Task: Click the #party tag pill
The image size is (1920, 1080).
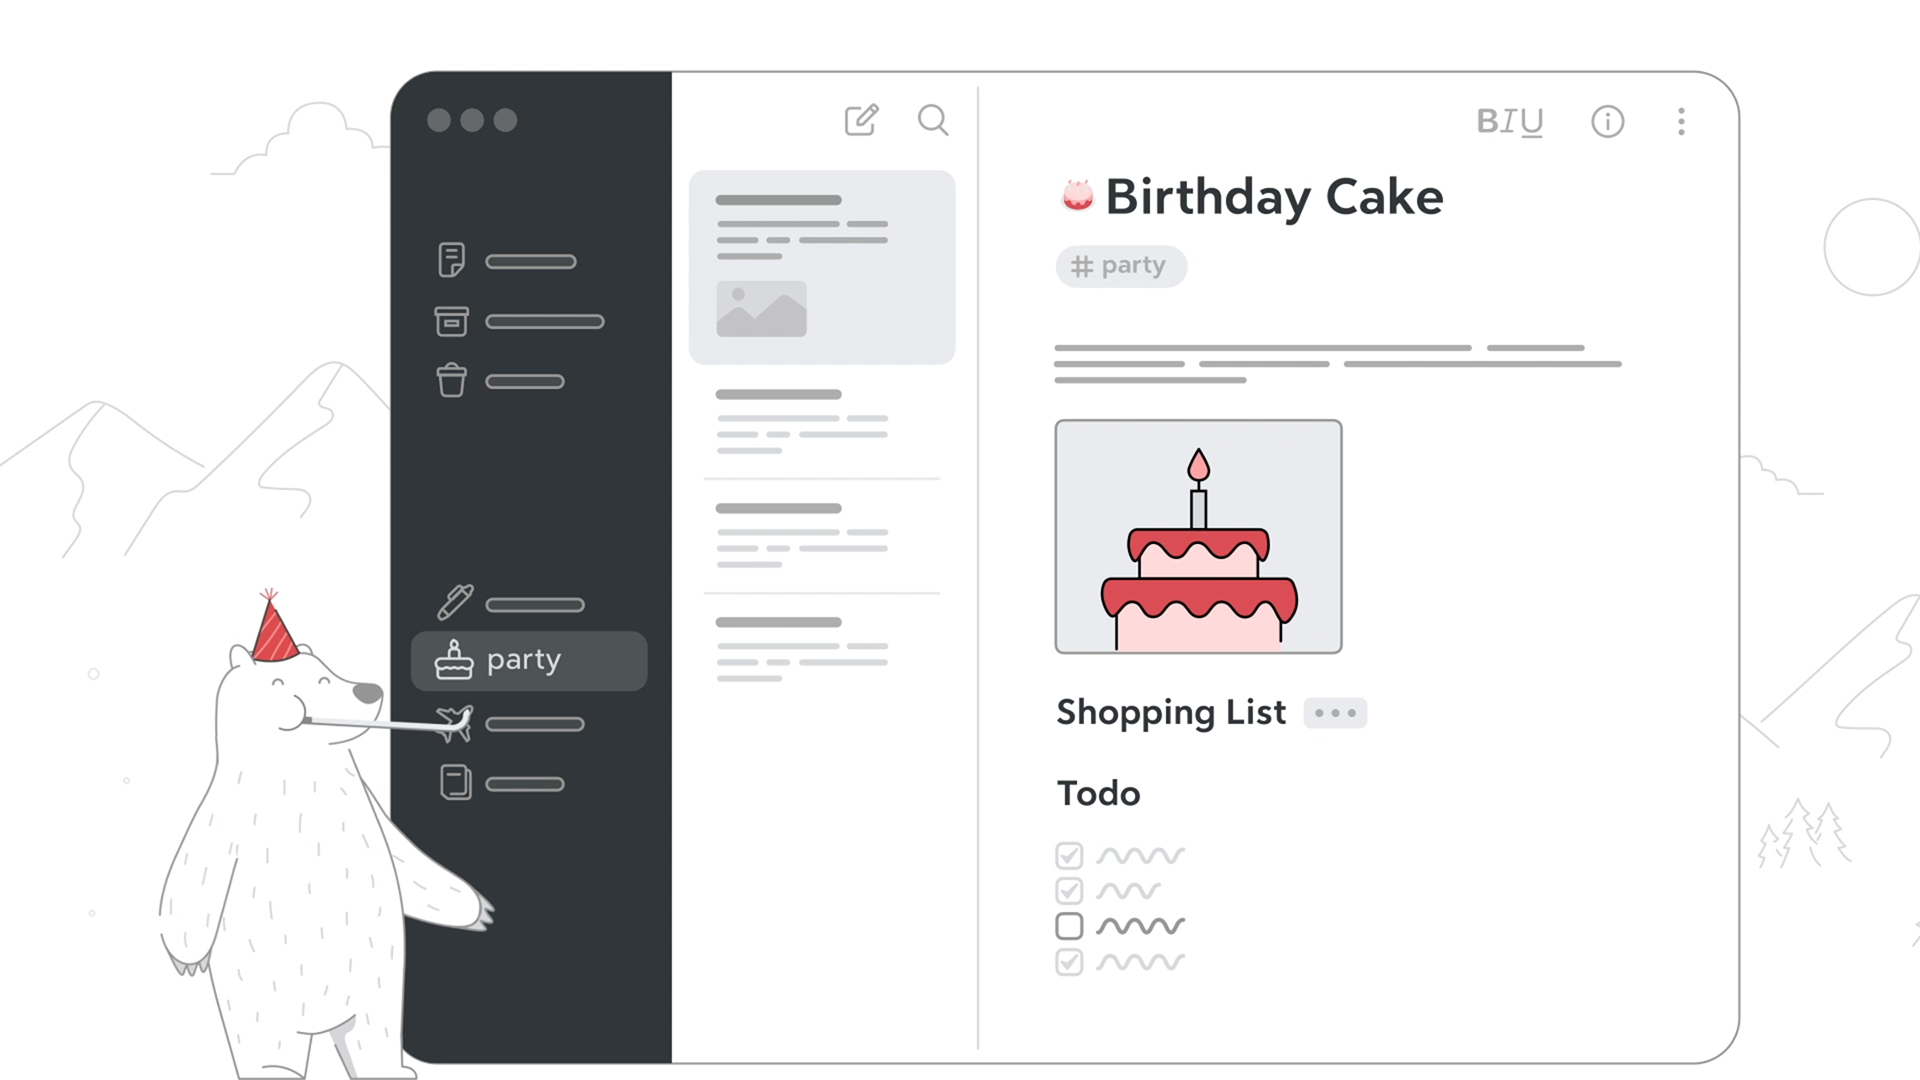Action: tap(1120, 266)
